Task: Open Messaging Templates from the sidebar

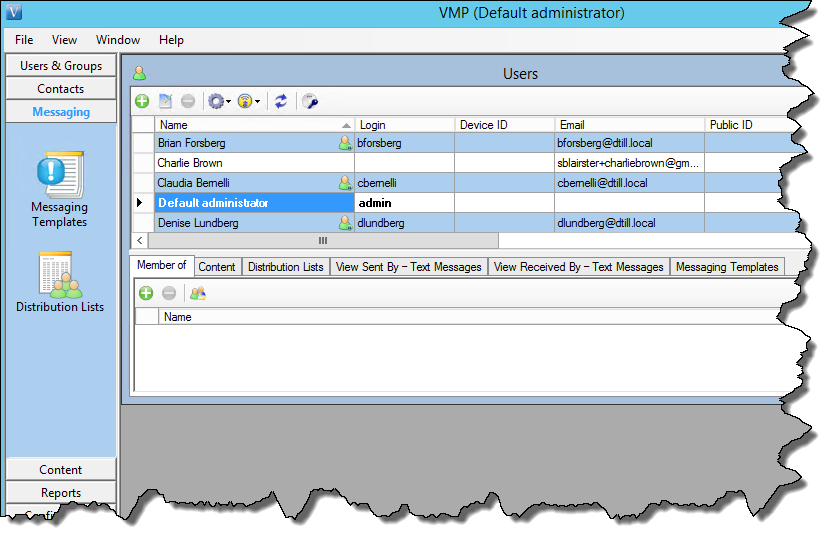Action: (x=60, y=189)
